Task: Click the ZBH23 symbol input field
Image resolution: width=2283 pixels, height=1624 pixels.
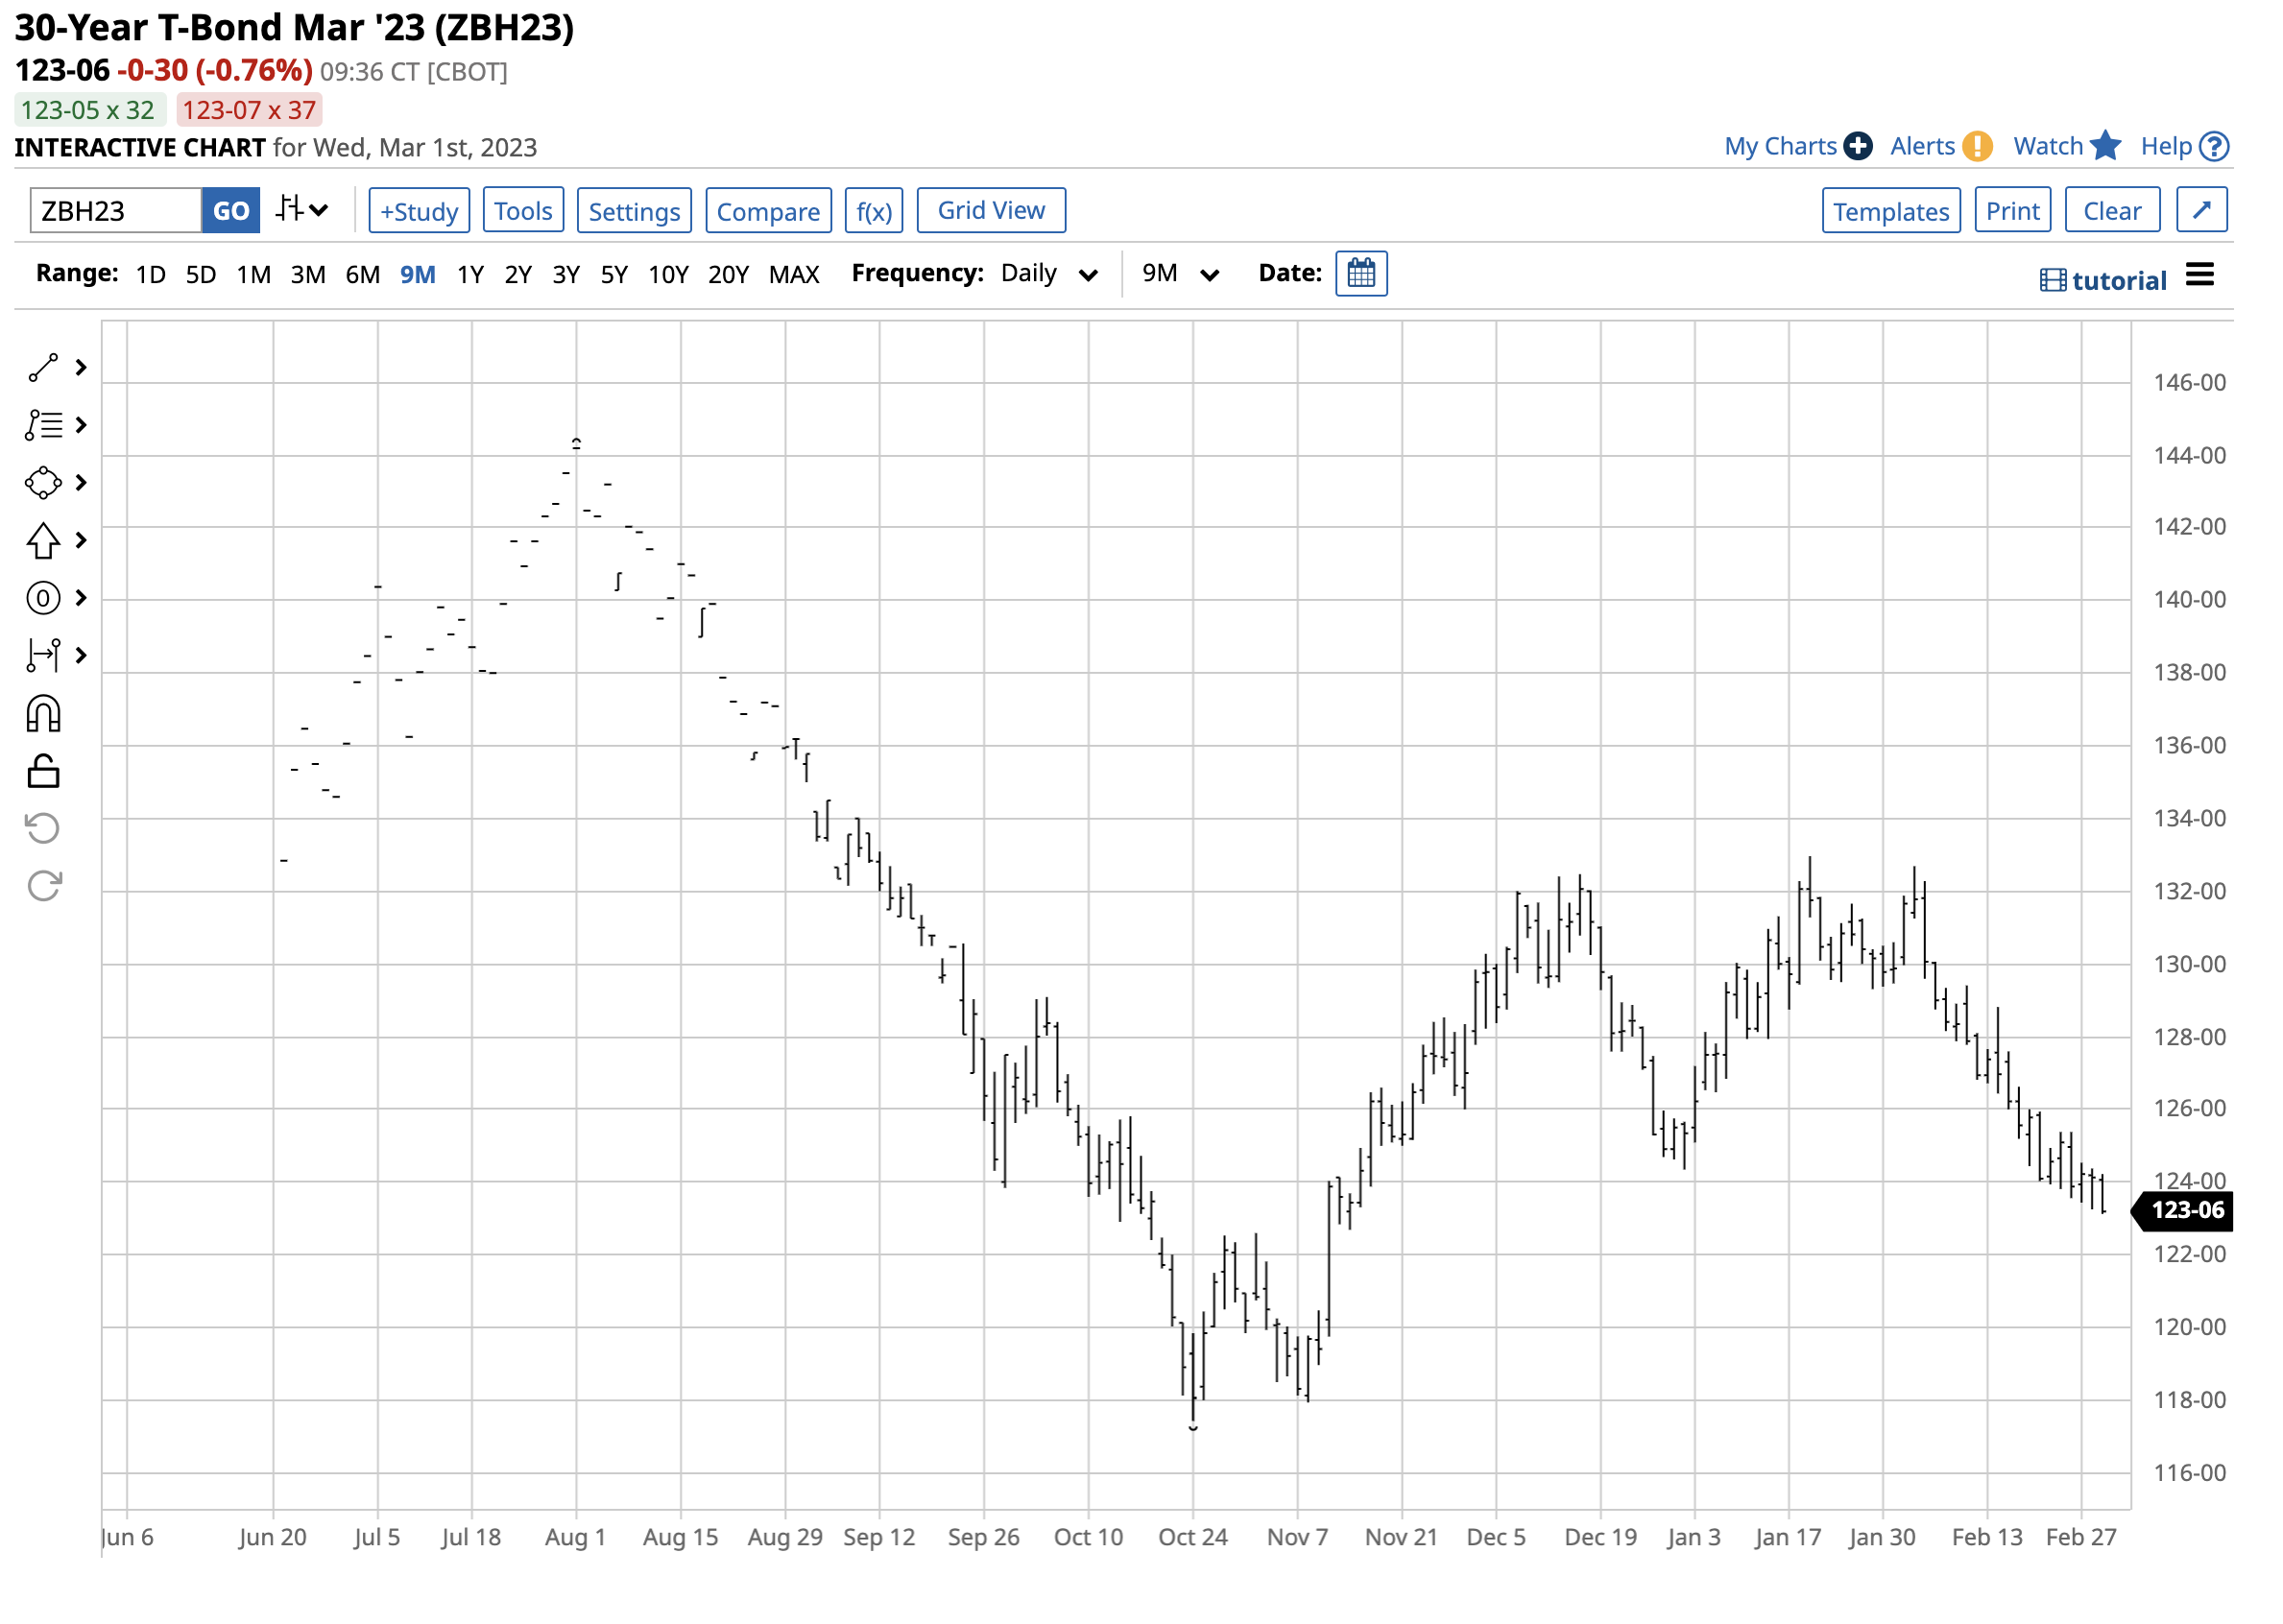Action: pyautogui.click(x=116, y=212)
